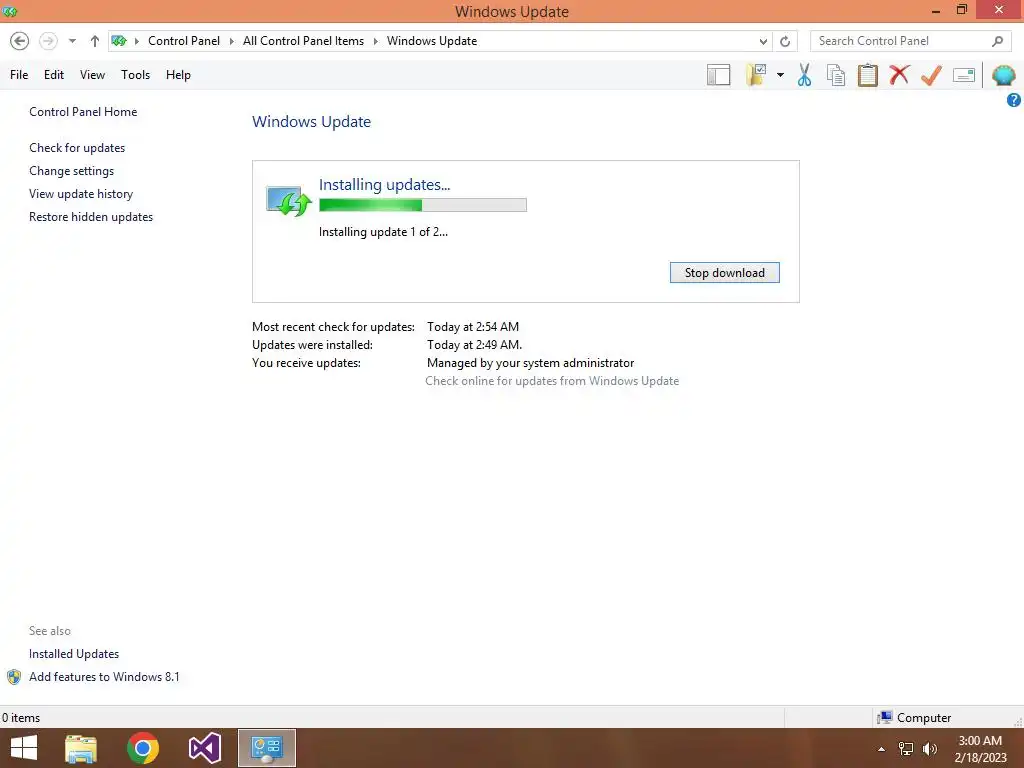The image size is (1024, 768).
Task: Click the Paste clipboard icon
Action: click(867, 75)
